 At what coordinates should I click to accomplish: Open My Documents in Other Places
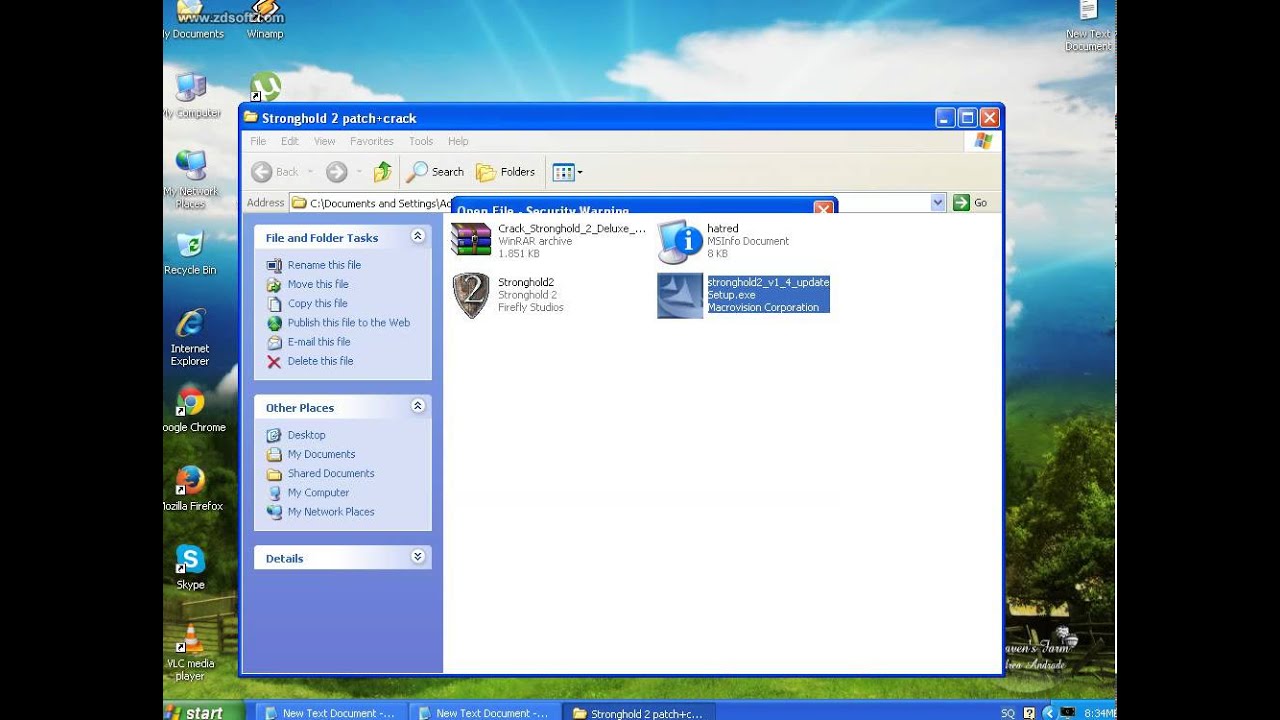(321, 454)
